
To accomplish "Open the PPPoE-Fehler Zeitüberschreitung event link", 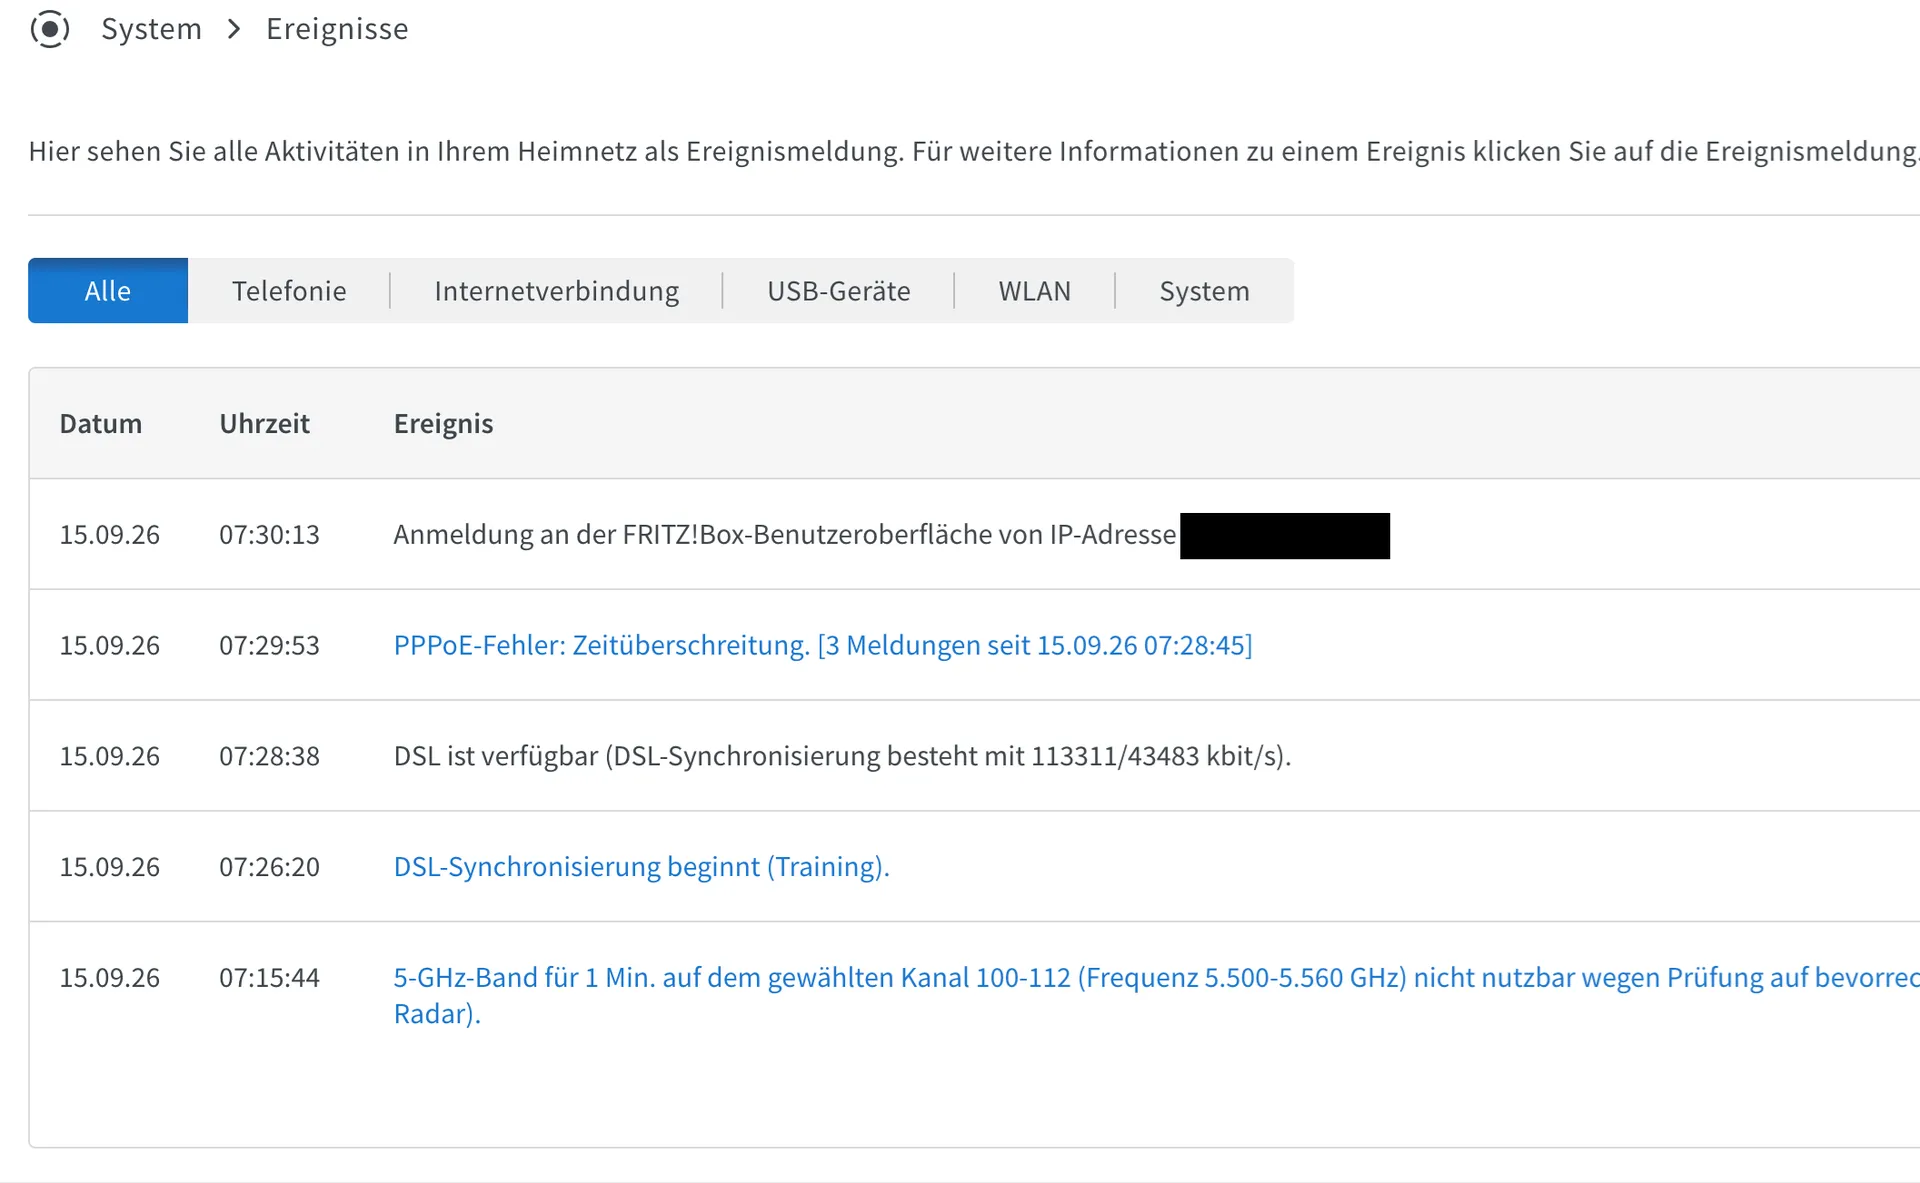I will pos(822,645).
